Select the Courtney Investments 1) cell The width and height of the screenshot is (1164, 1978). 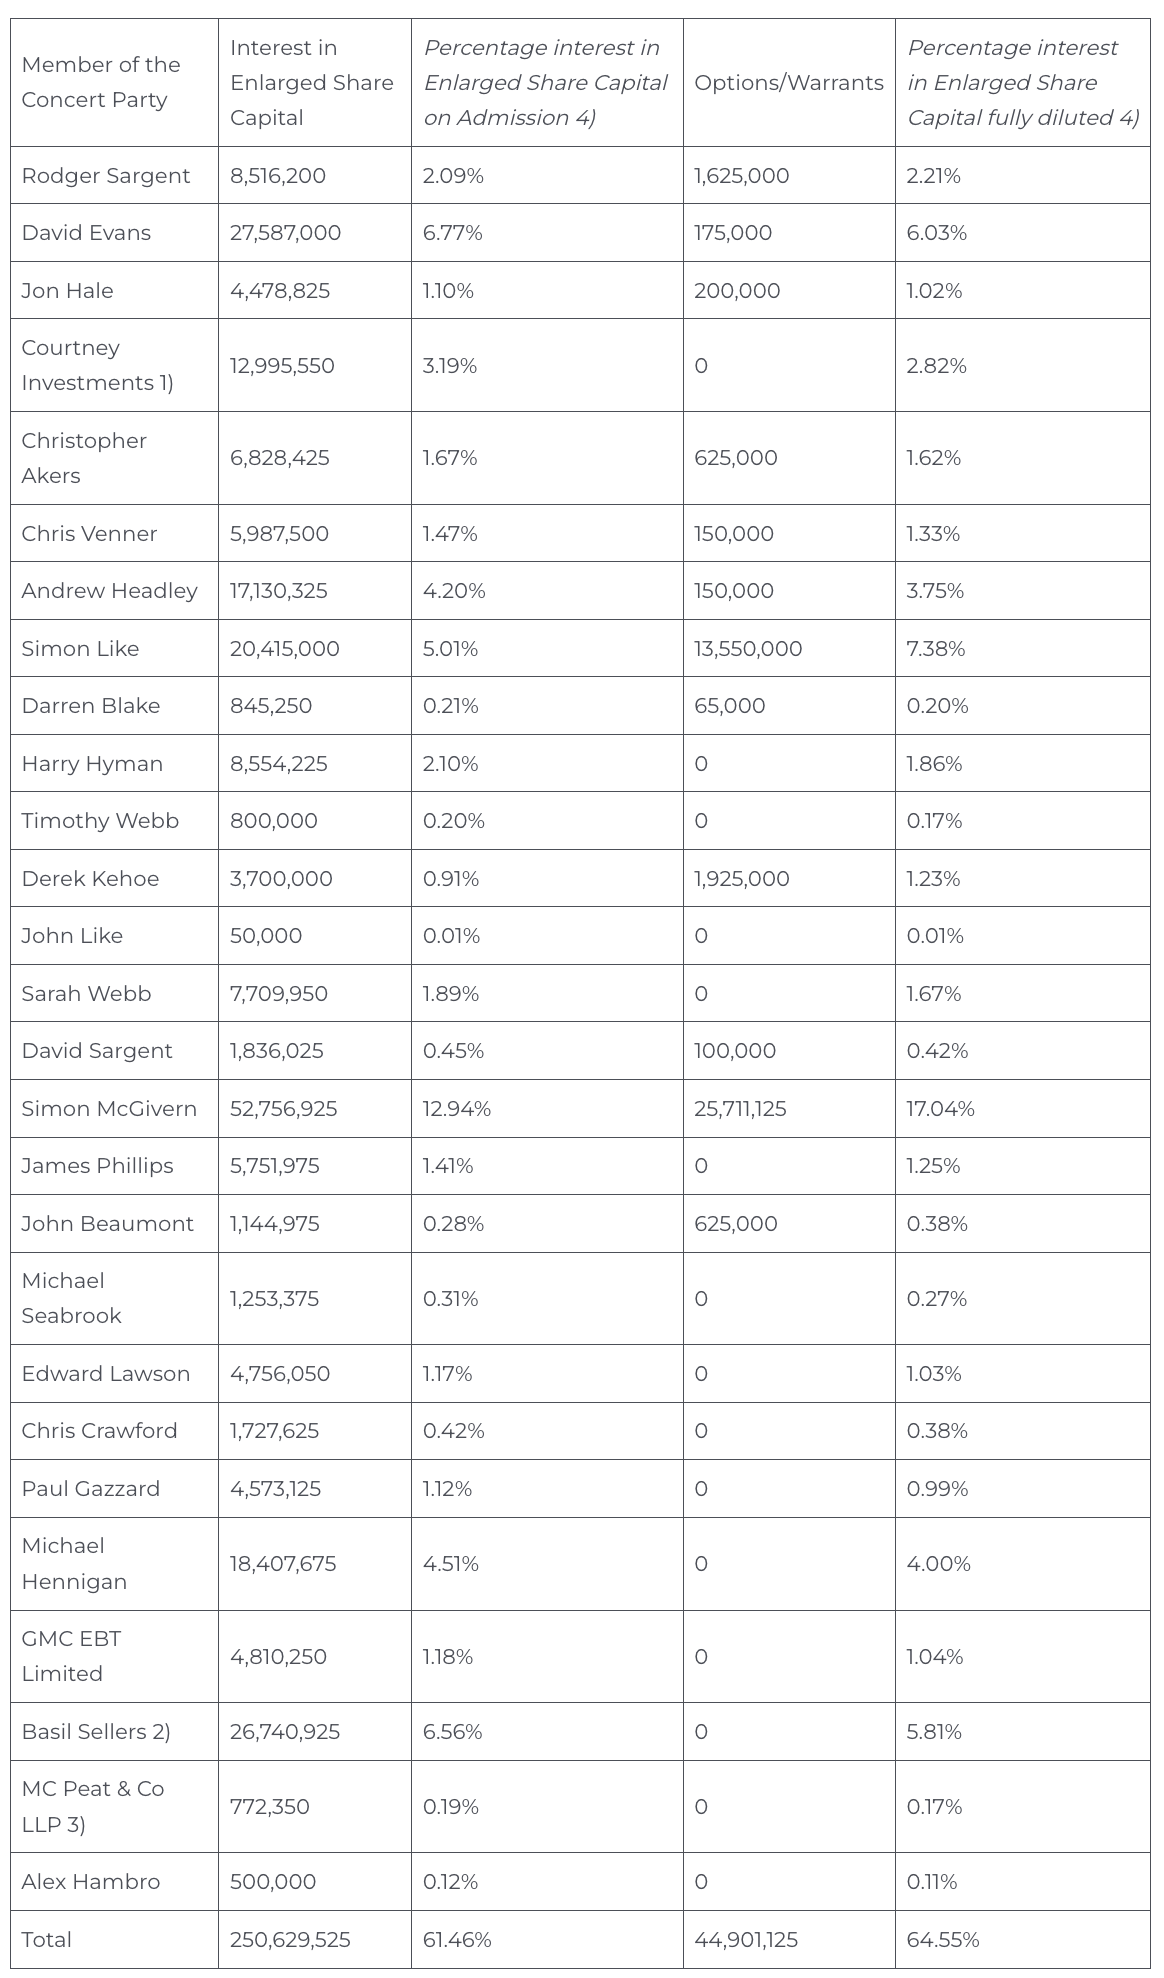coord(97,365)
